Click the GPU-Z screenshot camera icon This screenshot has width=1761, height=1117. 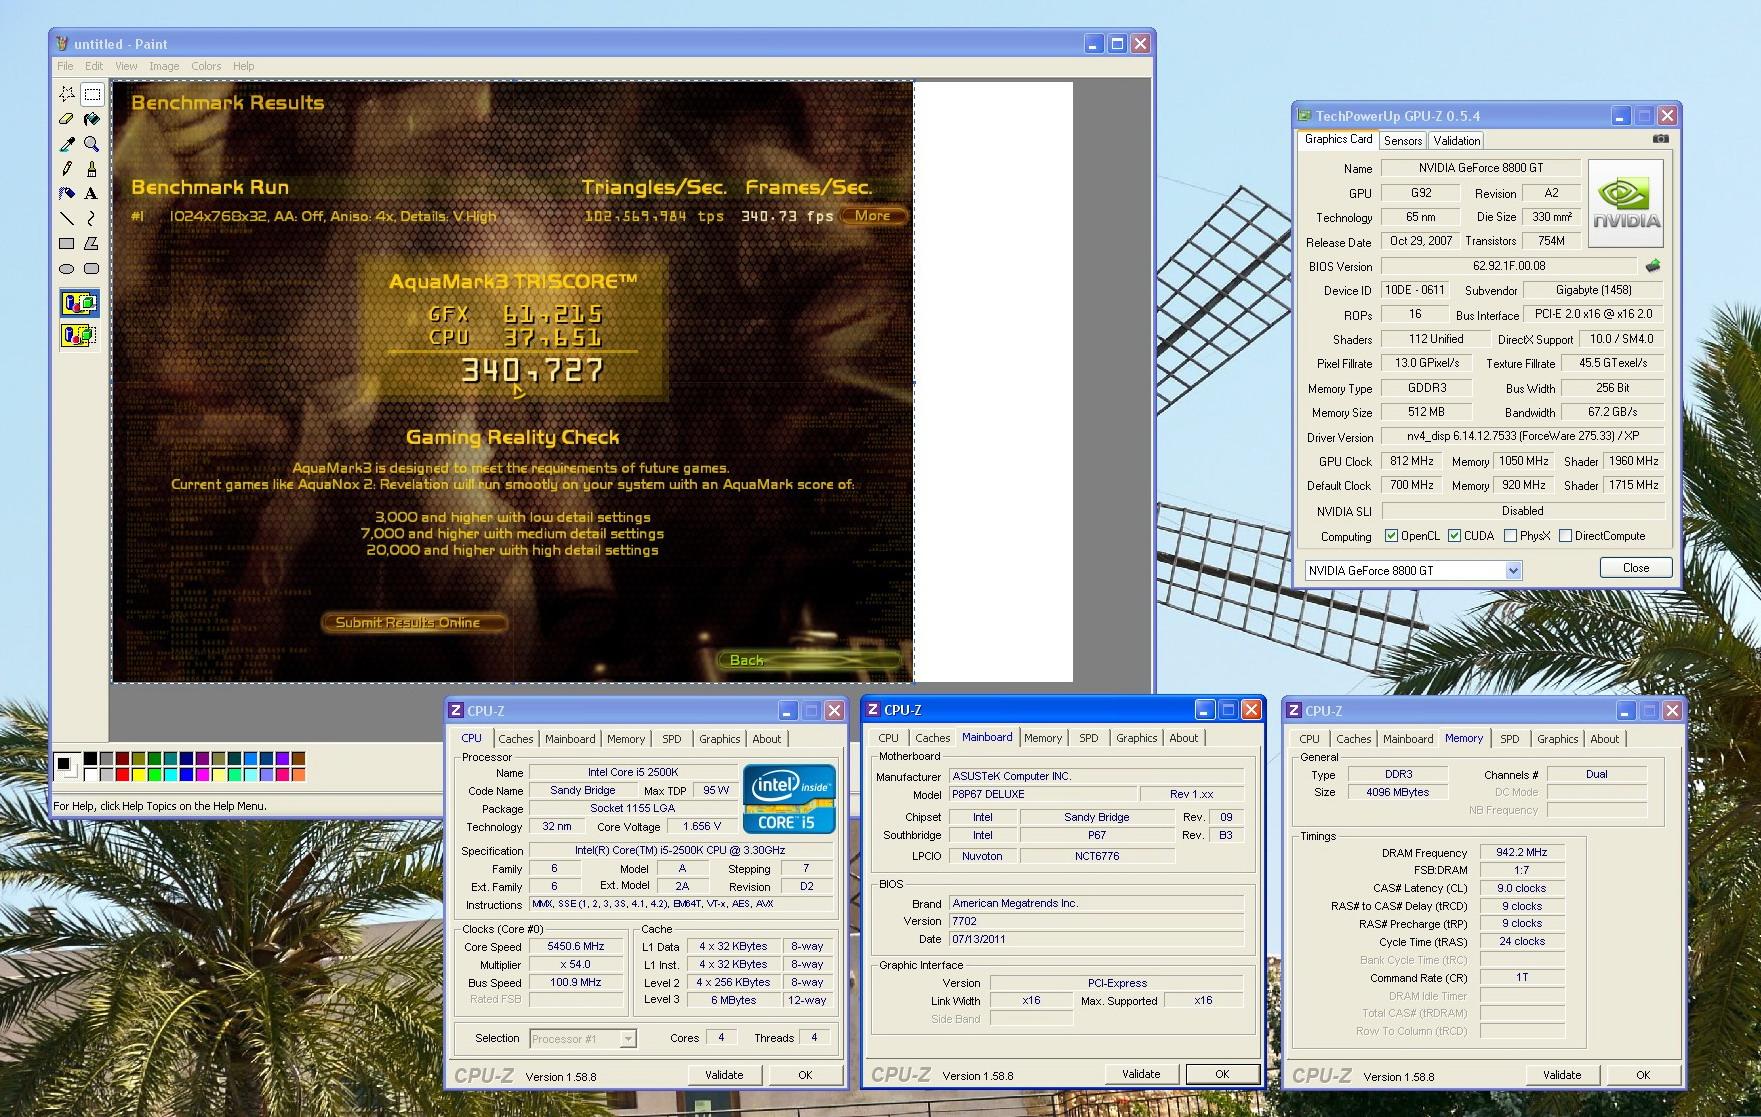point(1660,139)
